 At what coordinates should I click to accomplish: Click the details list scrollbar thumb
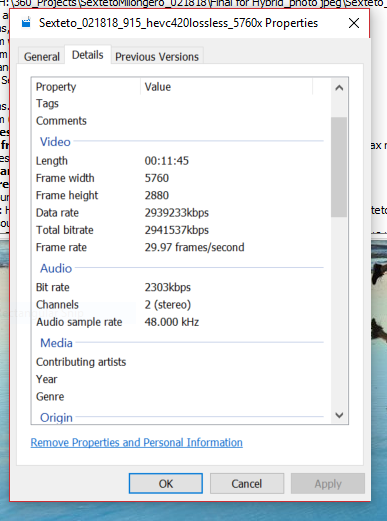click(339, 167)
